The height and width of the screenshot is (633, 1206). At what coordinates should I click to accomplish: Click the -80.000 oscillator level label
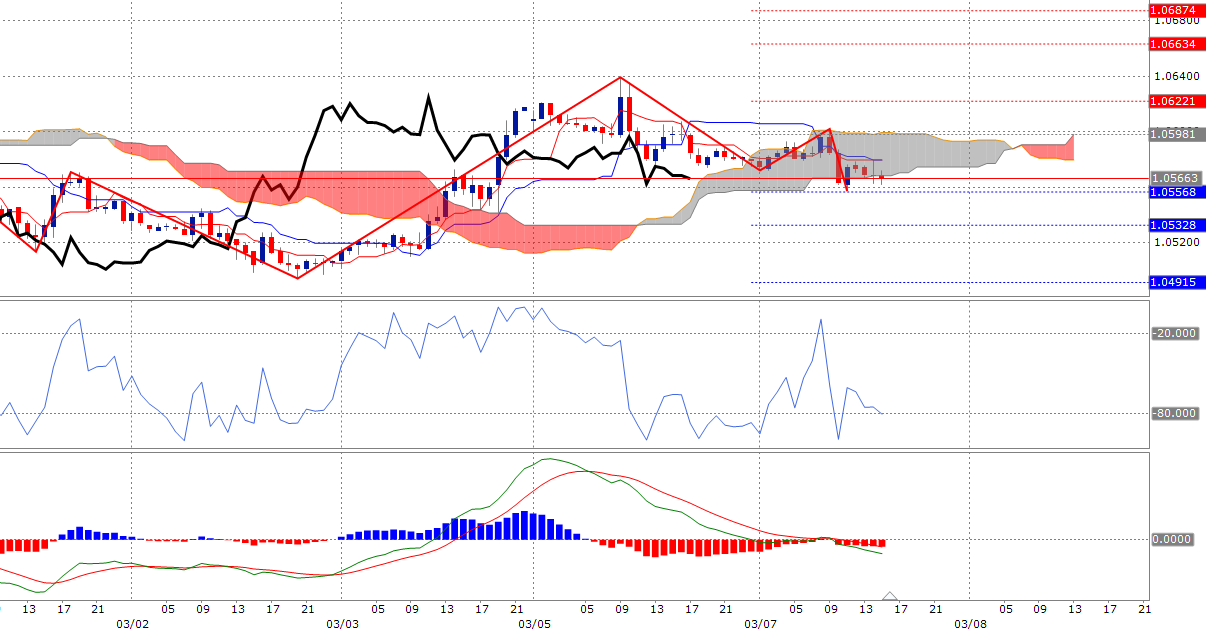pyautogui.click(x=1174, y=413)
